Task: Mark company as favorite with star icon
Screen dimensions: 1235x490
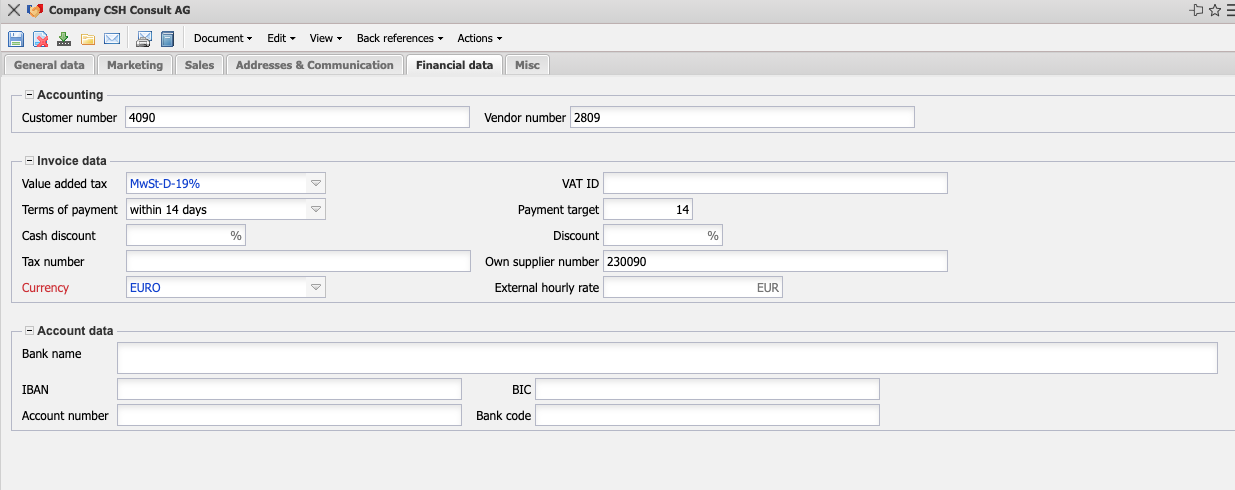Action: (x=1215, y=10)
